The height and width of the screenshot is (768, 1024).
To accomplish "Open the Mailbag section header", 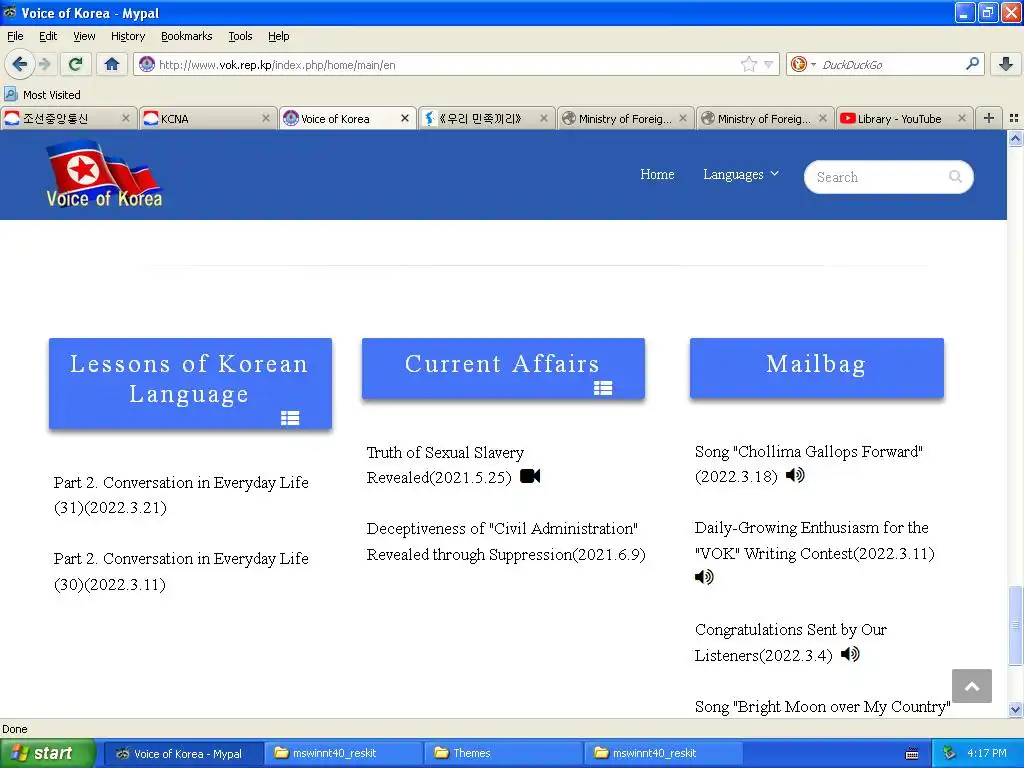I will tap(816, 368).
